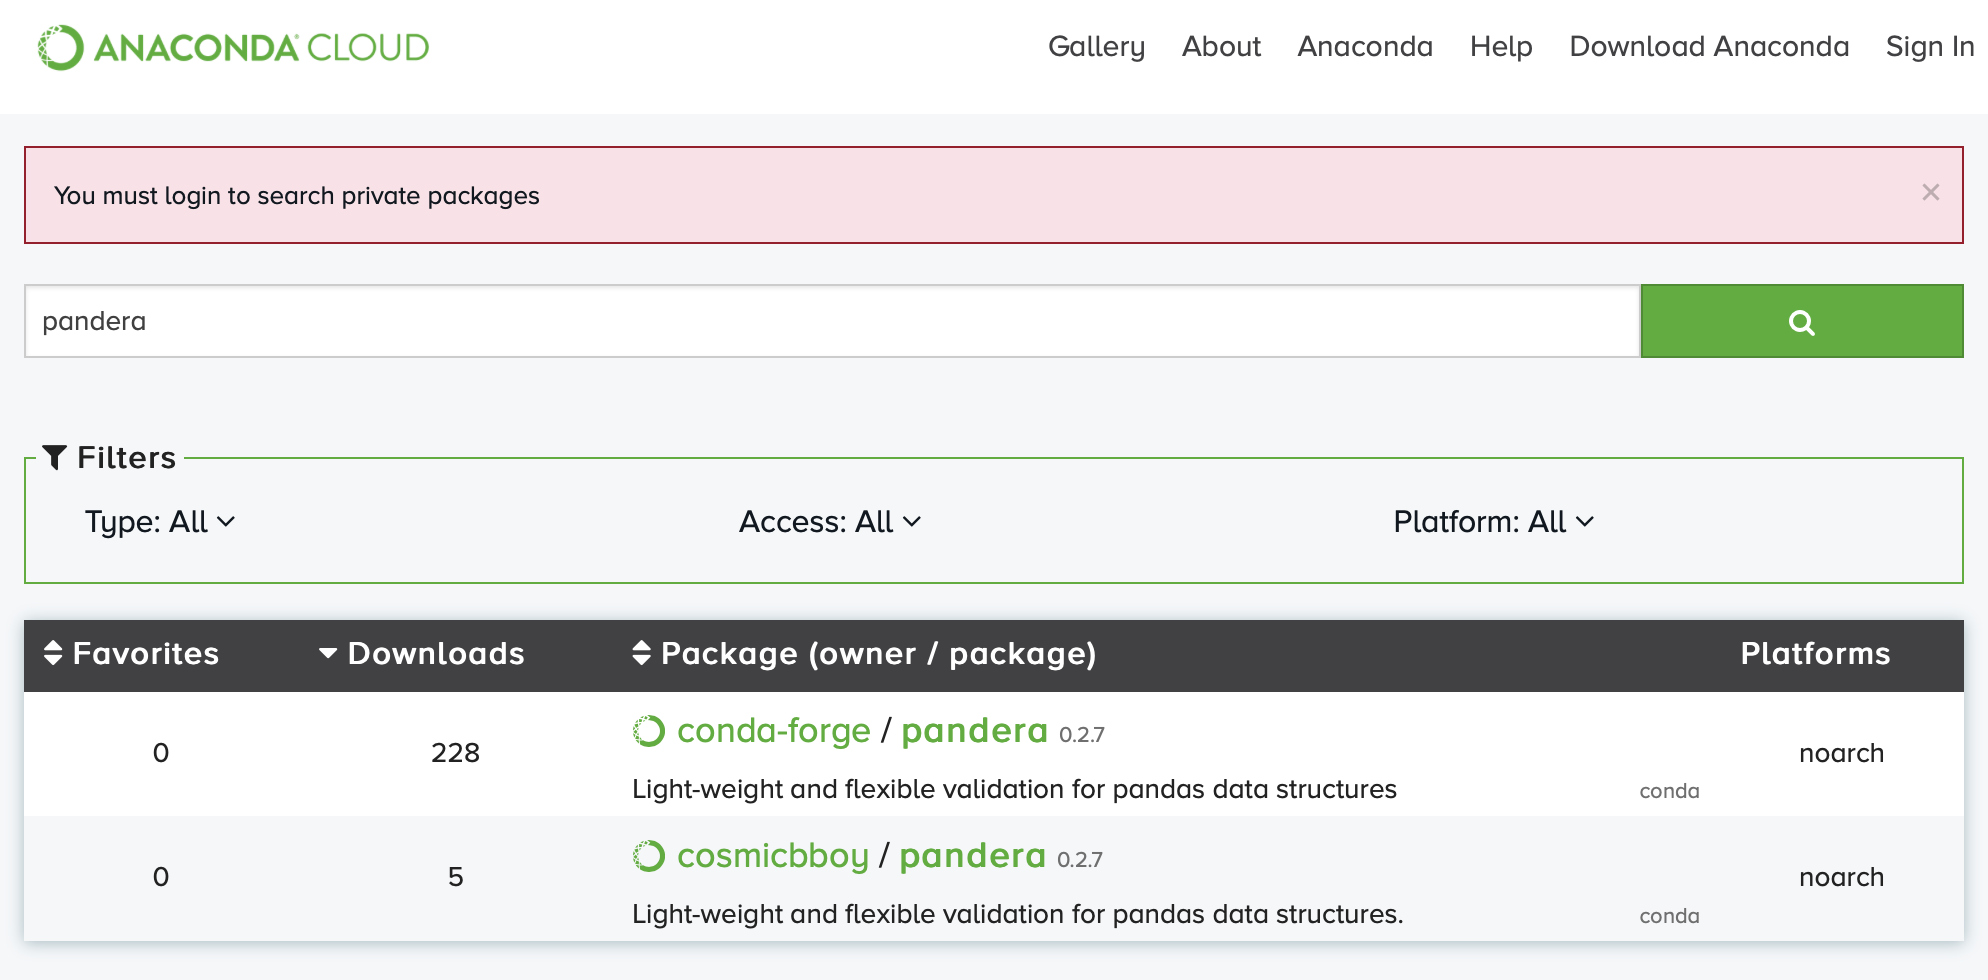Click the cosmicbboy package owner icon
The image size is (1988, 980).
(649, 856)
